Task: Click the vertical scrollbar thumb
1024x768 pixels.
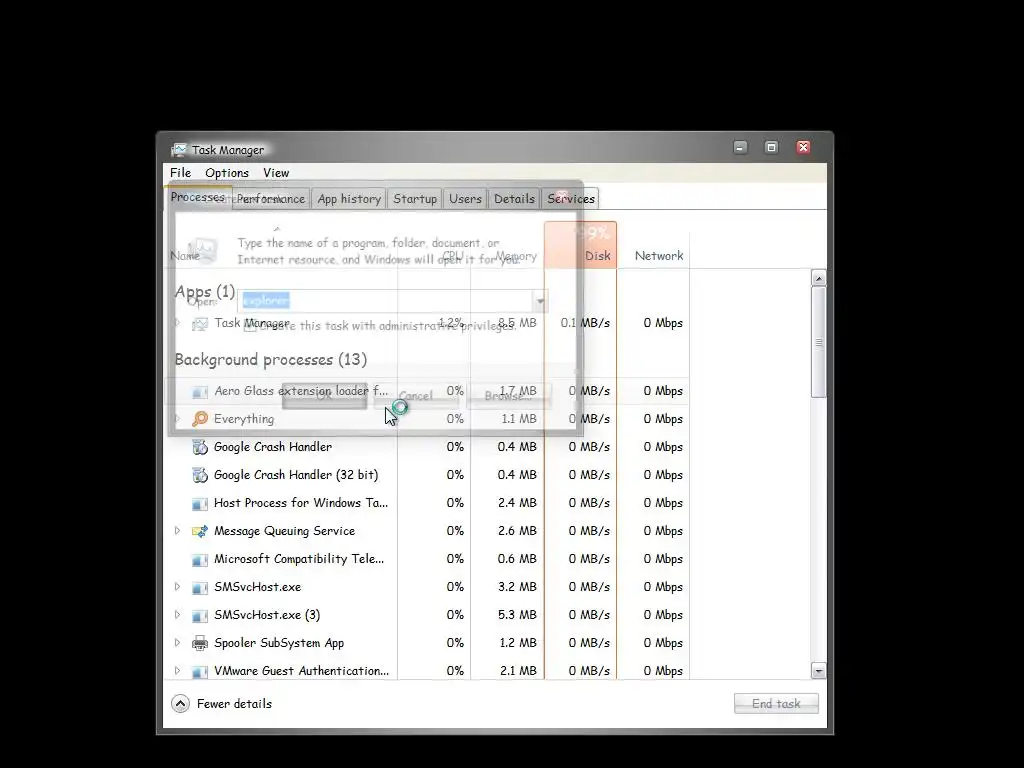Action: coord(818,342)
